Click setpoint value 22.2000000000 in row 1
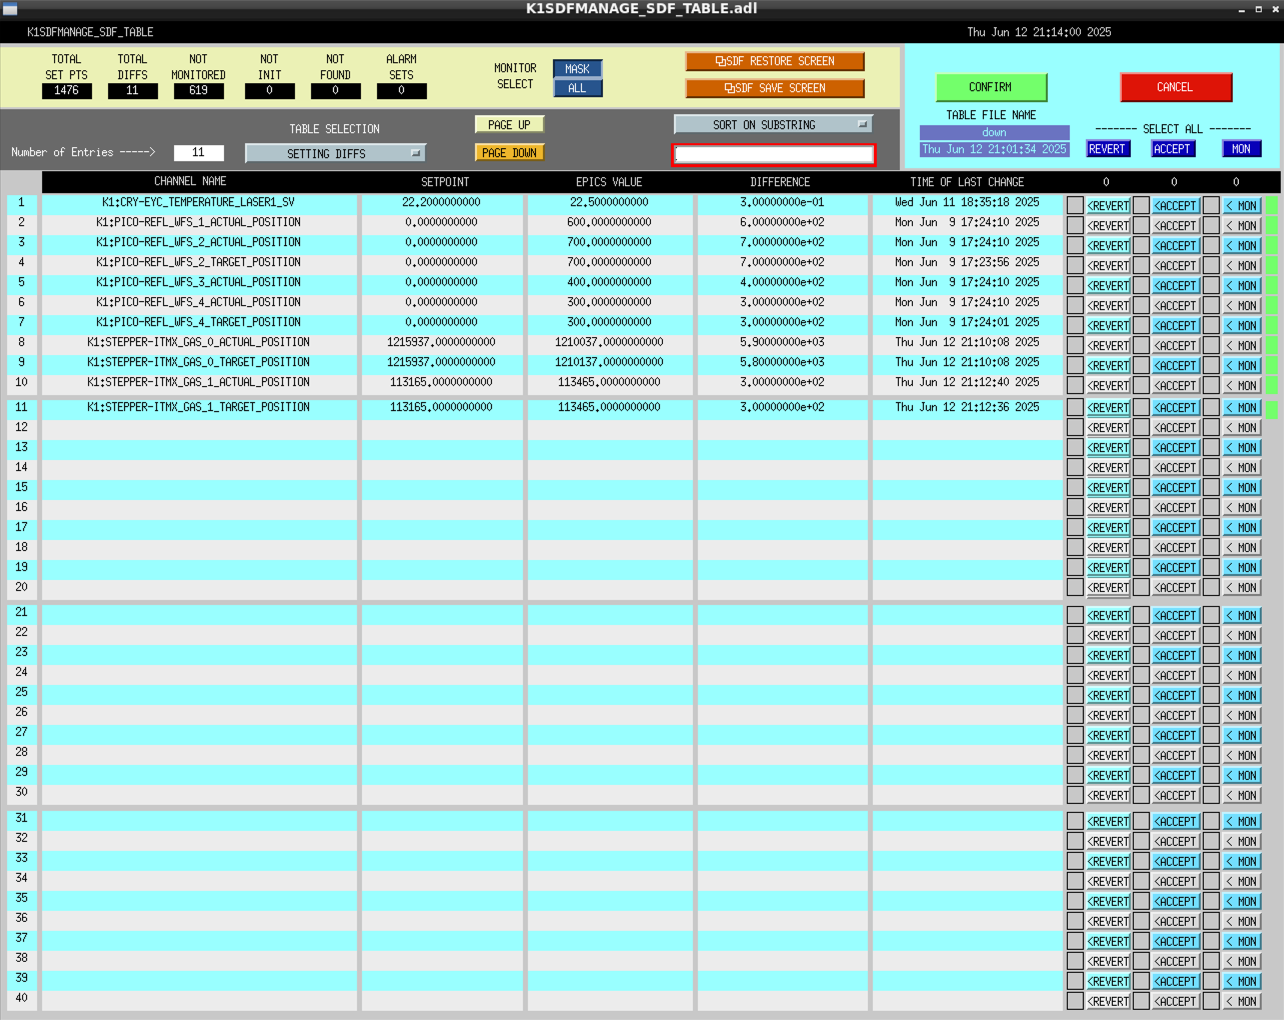The width and height of the screenshot is (1284, 1020). pos(441,202)
